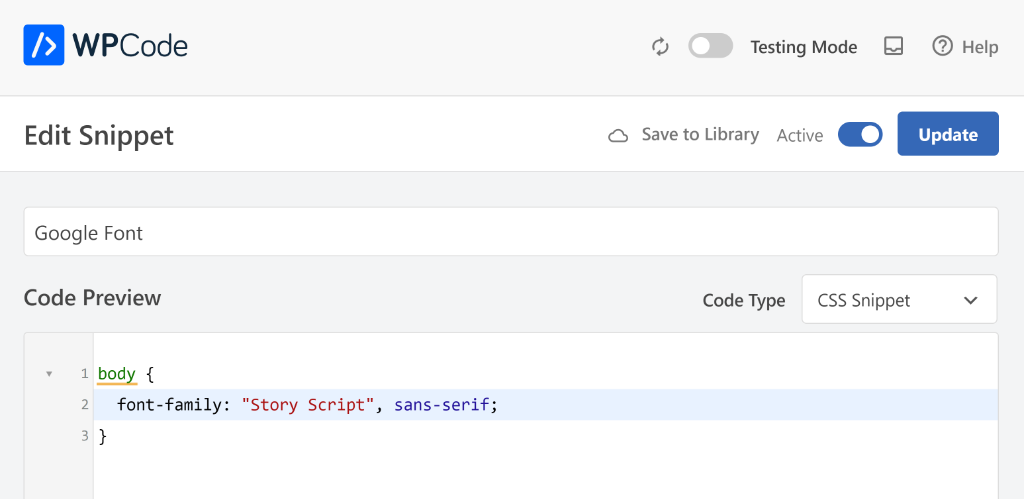Open the notifications inbox icon

pos(893,46)
